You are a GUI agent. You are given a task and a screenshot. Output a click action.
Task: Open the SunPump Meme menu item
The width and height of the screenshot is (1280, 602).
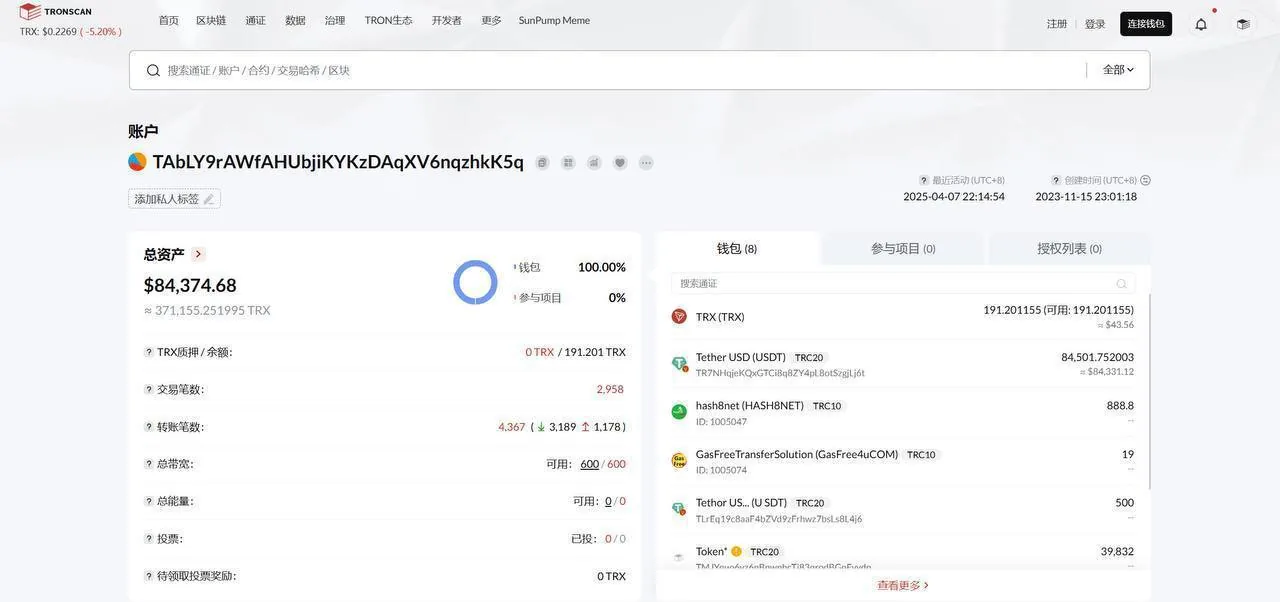click(x=554, y=20)
